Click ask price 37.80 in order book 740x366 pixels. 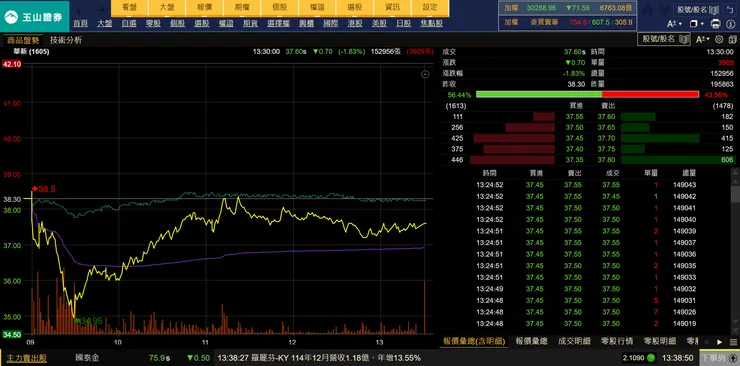pyautogui.click(x=606, y=160)
